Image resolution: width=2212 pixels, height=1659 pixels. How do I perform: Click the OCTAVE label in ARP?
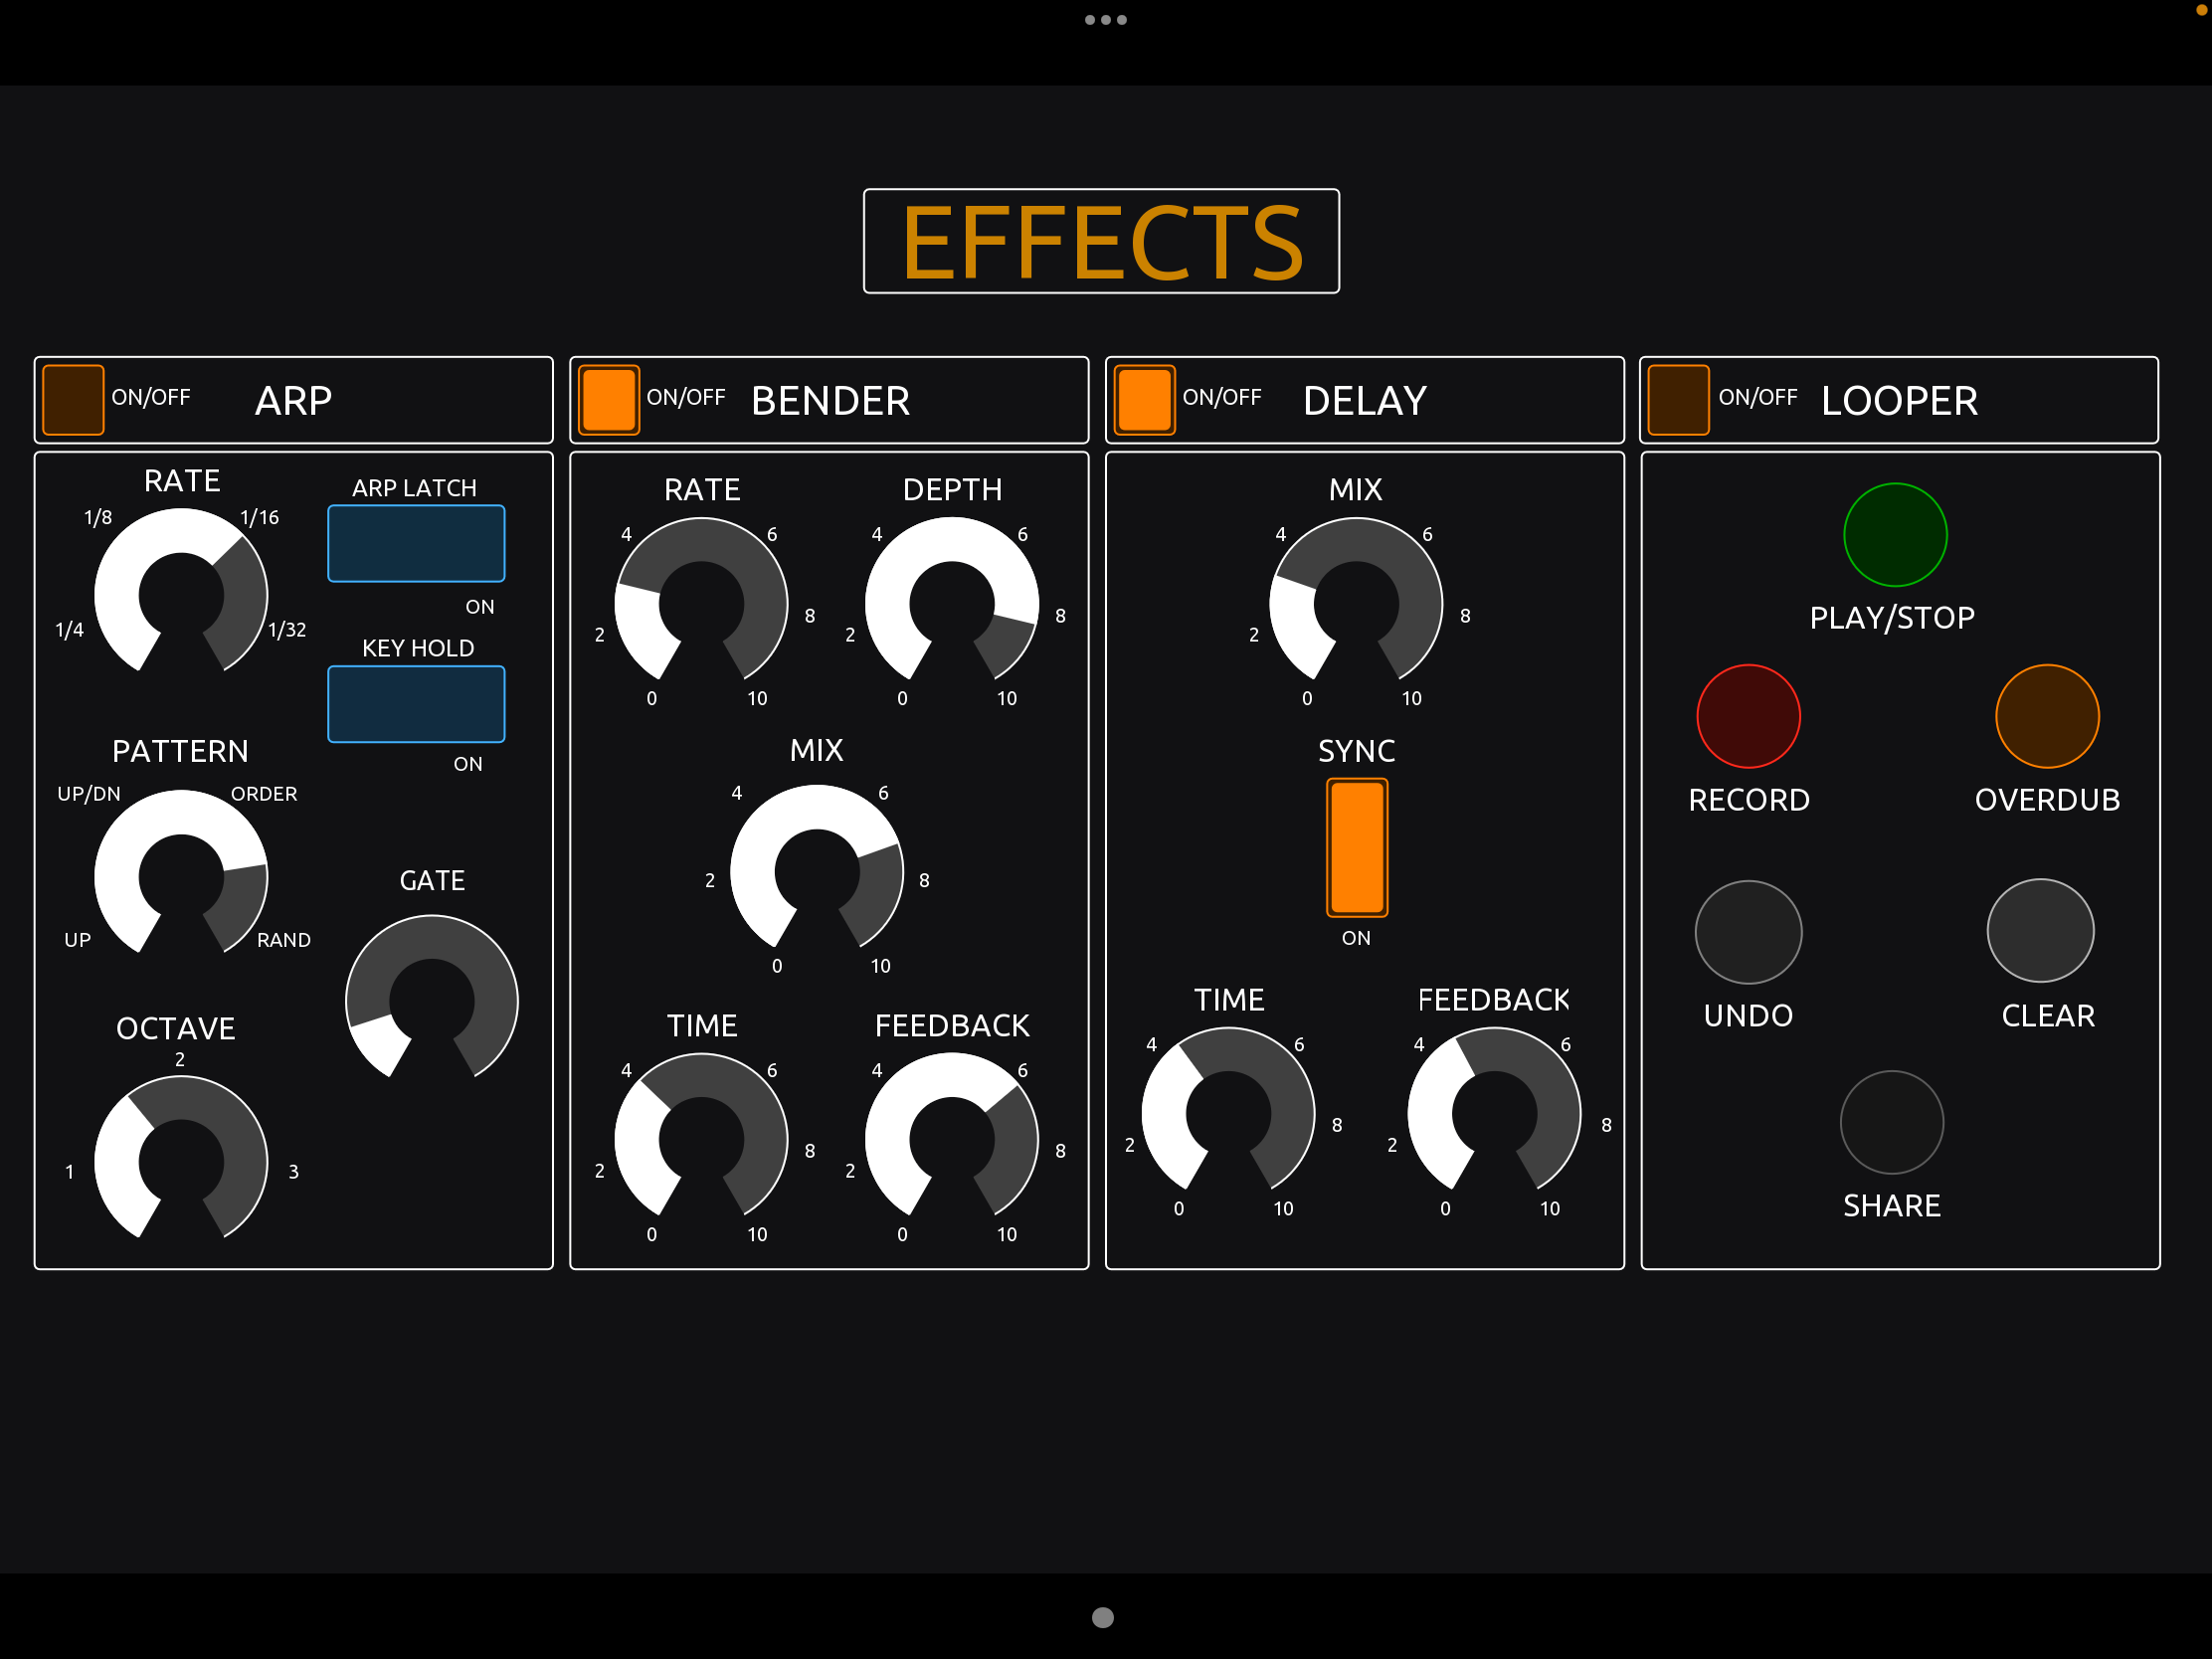(x=176, y=1028)
